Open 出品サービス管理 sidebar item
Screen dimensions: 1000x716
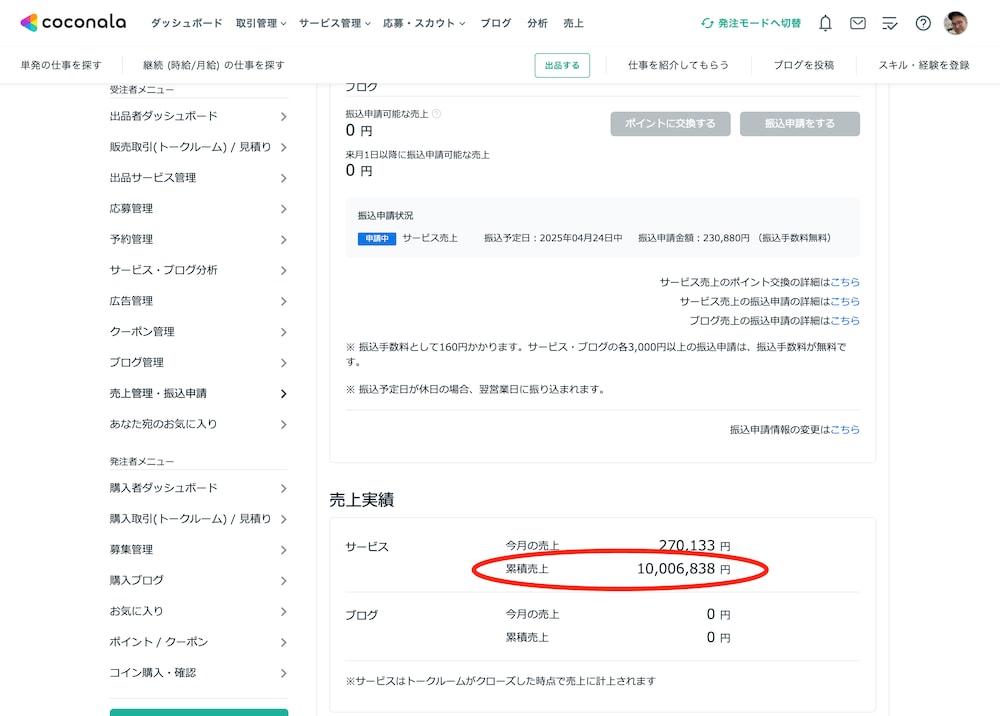(198, 178)
